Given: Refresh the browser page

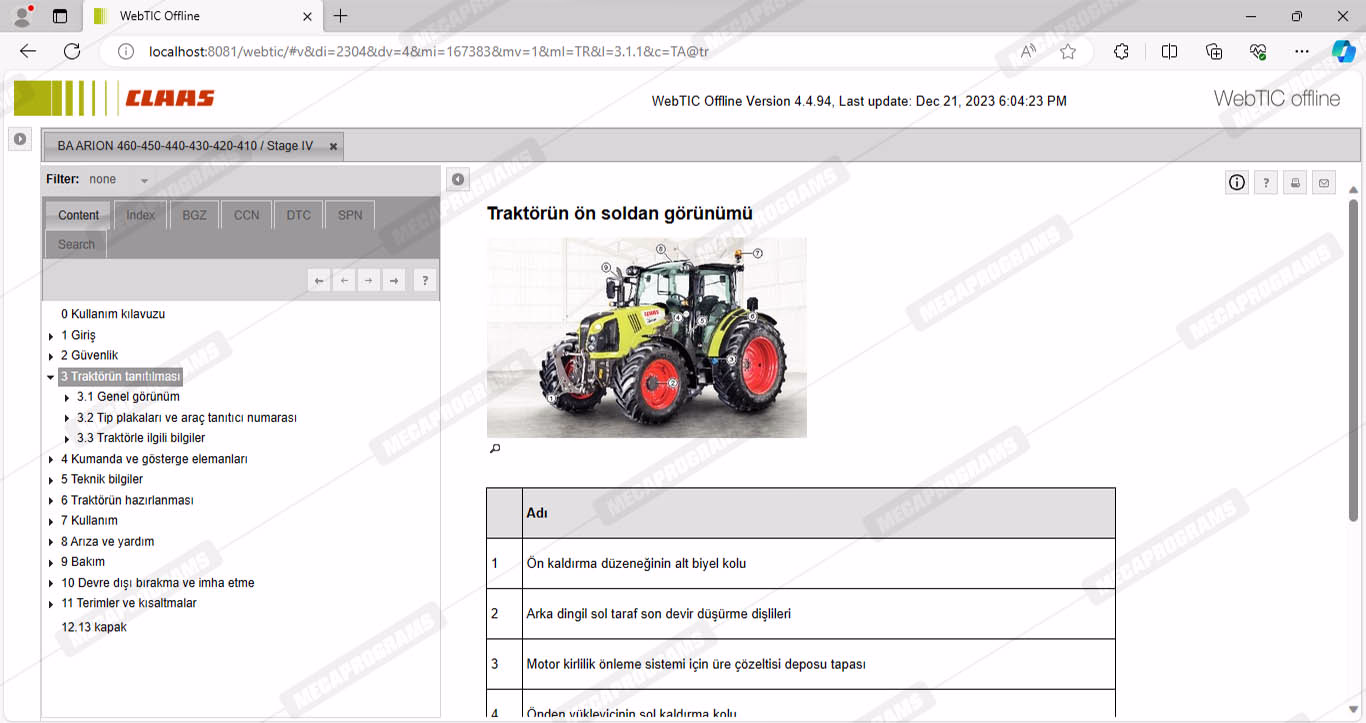Looking at the screenshot, I should (72, 51).
